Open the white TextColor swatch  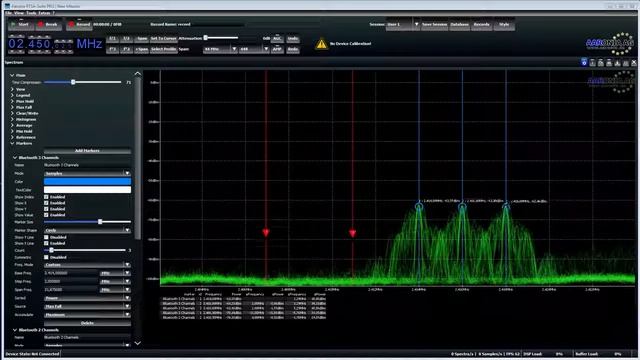point(87,190)
